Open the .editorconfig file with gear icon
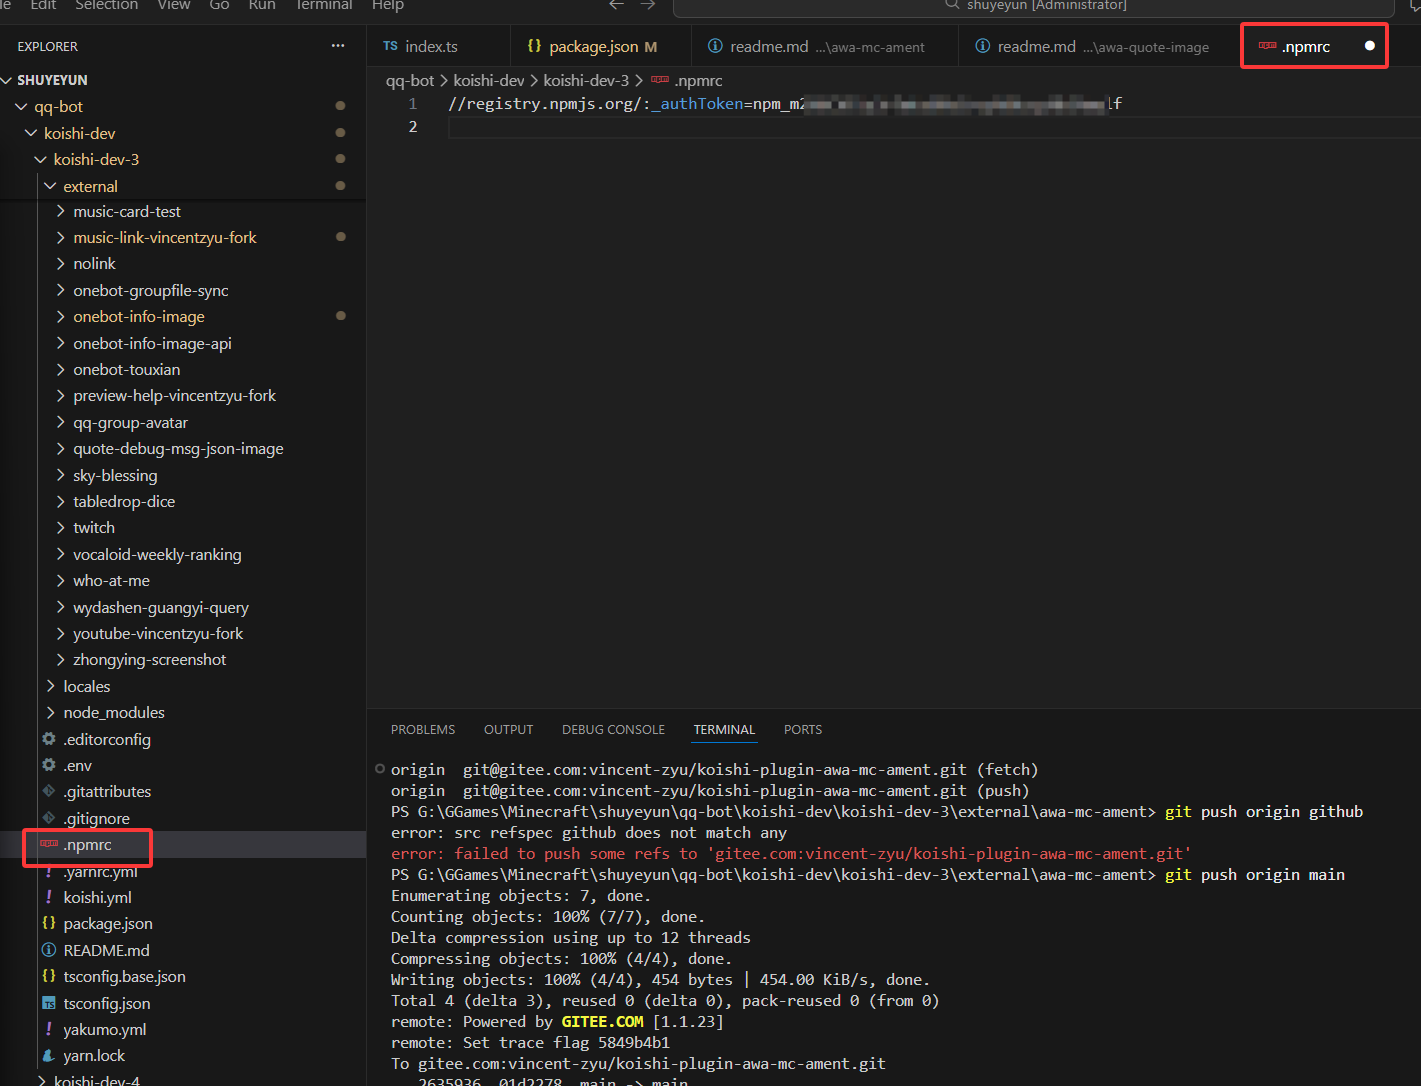 pos(106,739)
